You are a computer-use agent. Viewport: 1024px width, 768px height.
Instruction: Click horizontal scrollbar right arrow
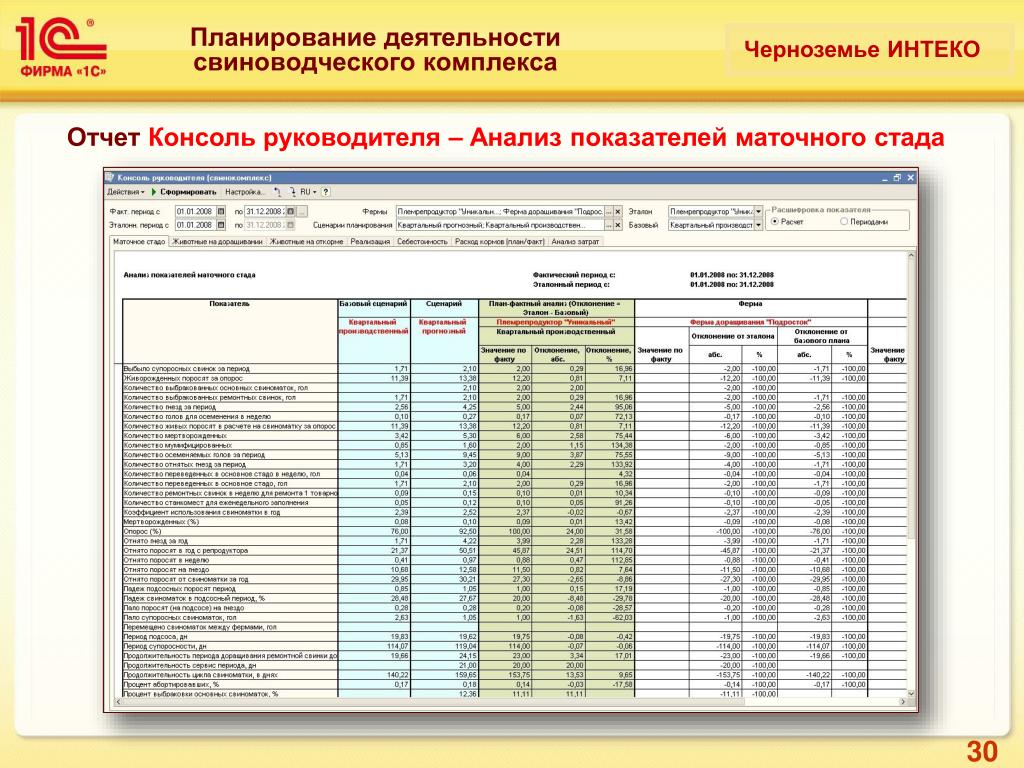coord(903,702)
